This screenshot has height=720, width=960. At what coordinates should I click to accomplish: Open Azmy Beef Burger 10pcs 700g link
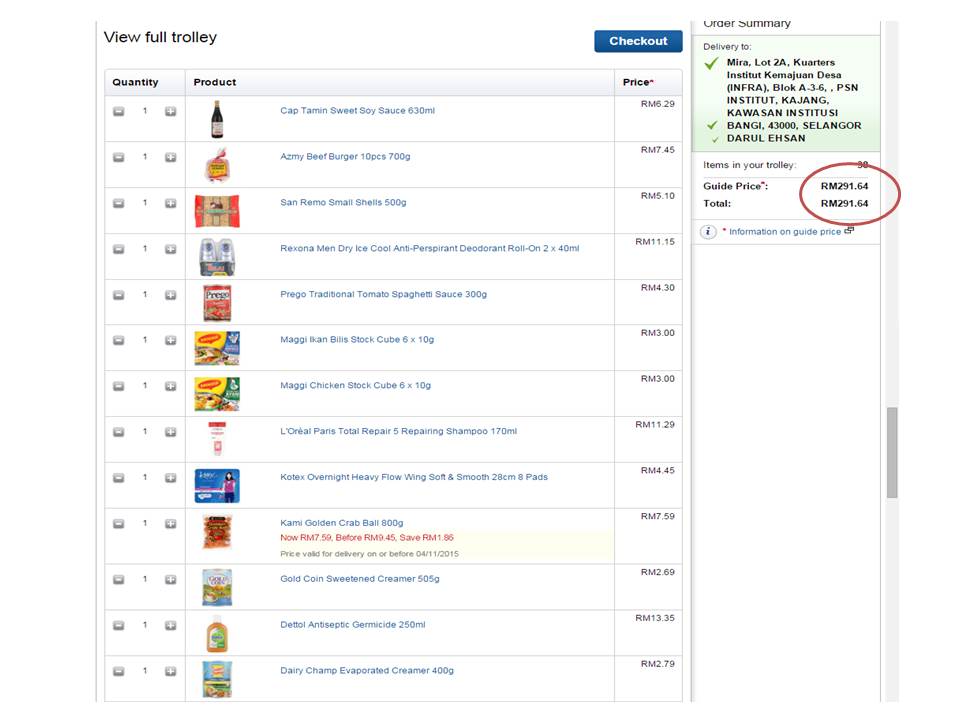tap(345, 157)
